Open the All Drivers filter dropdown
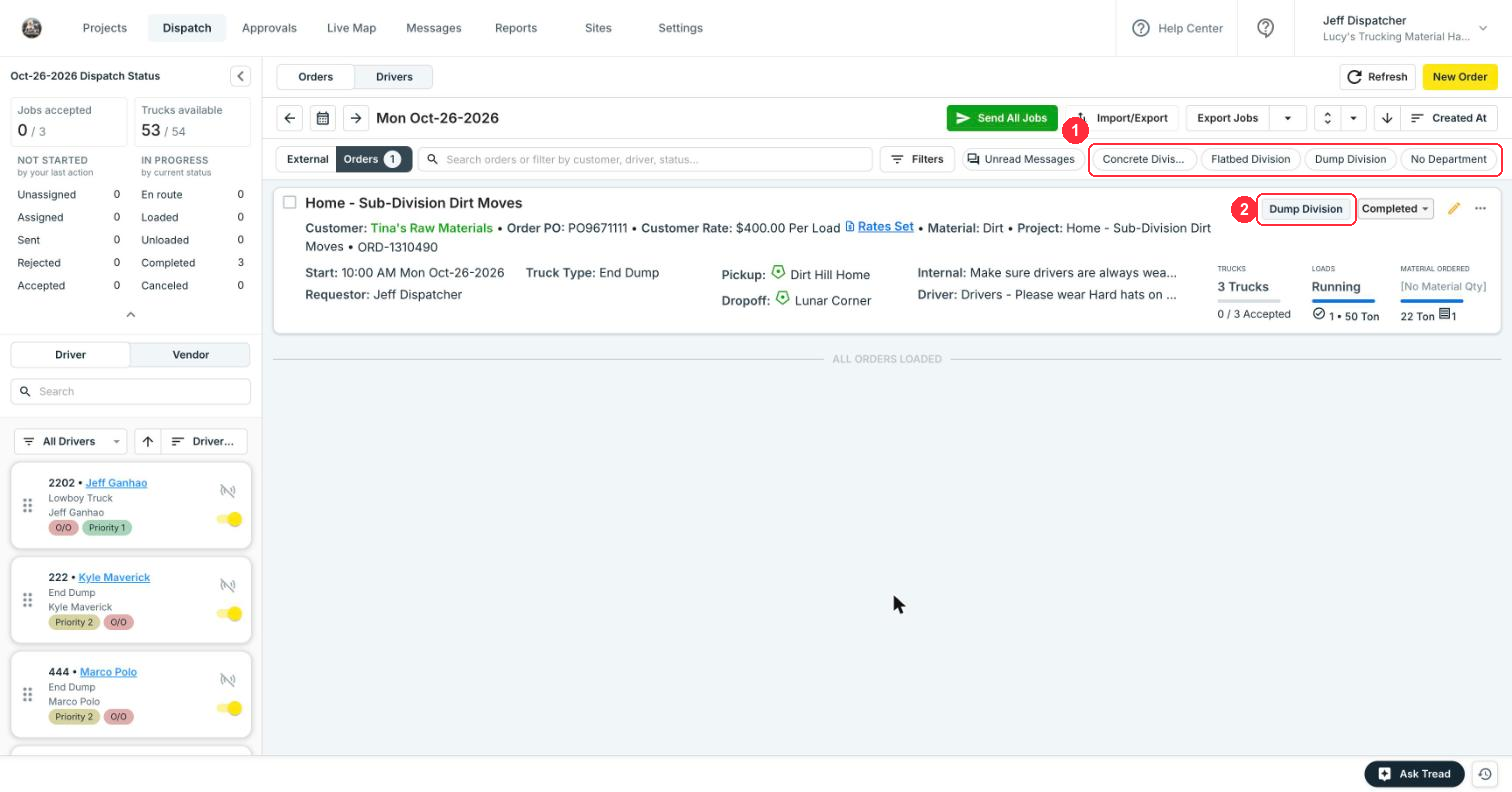Image resolution: width=1512 pixels, height=792 pixels. 70,441
